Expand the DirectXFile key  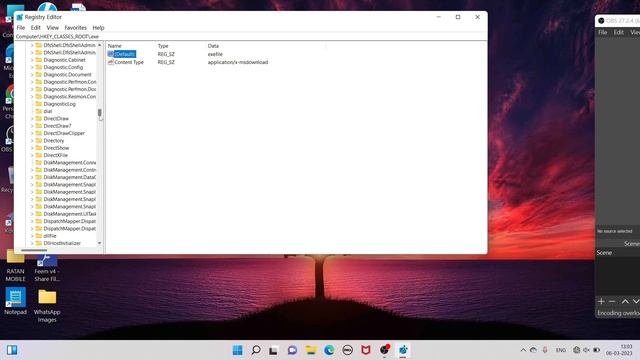[x=32, y=155]
